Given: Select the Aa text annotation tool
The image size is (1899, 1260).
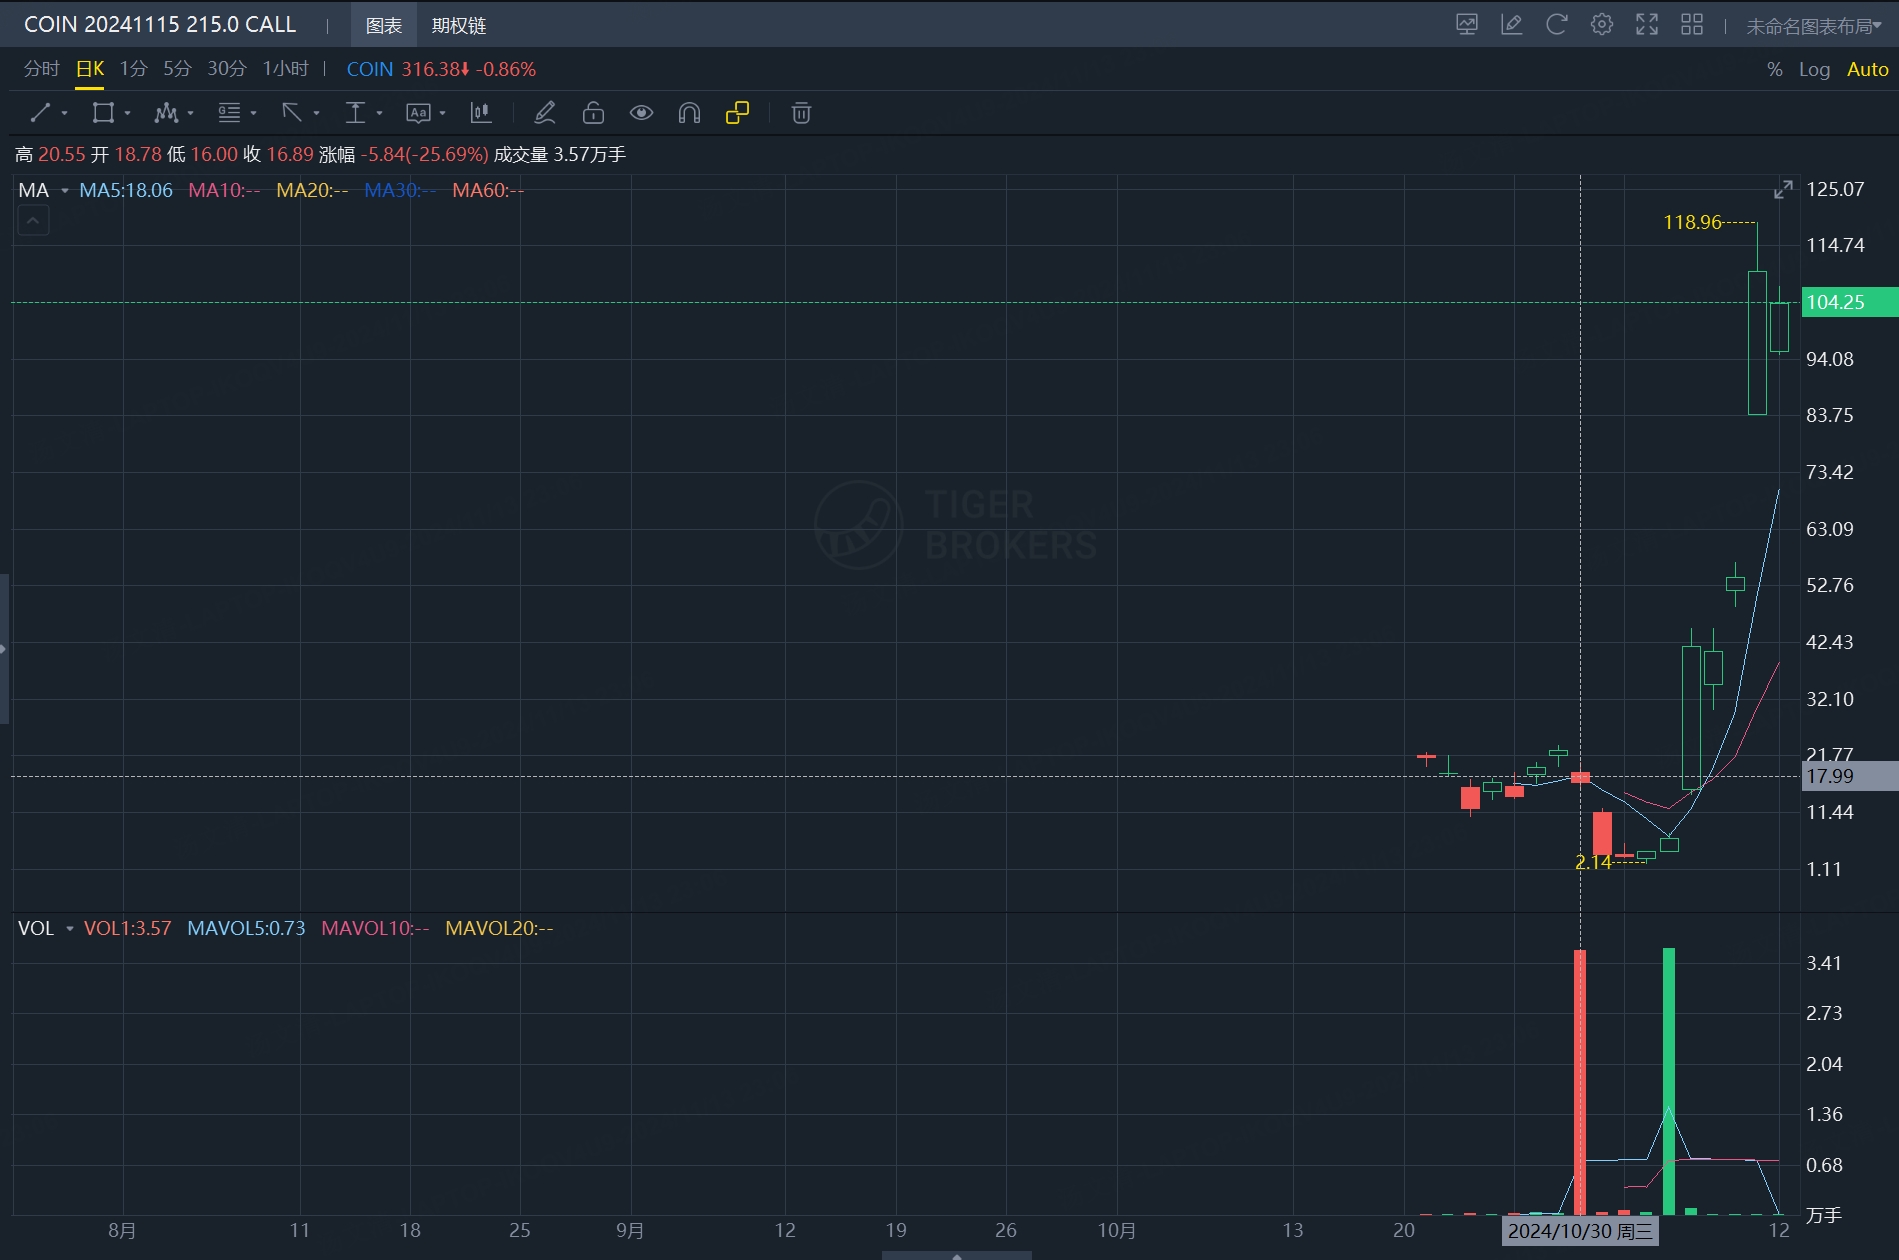Looking at the screenshot, I should [418, 113].
